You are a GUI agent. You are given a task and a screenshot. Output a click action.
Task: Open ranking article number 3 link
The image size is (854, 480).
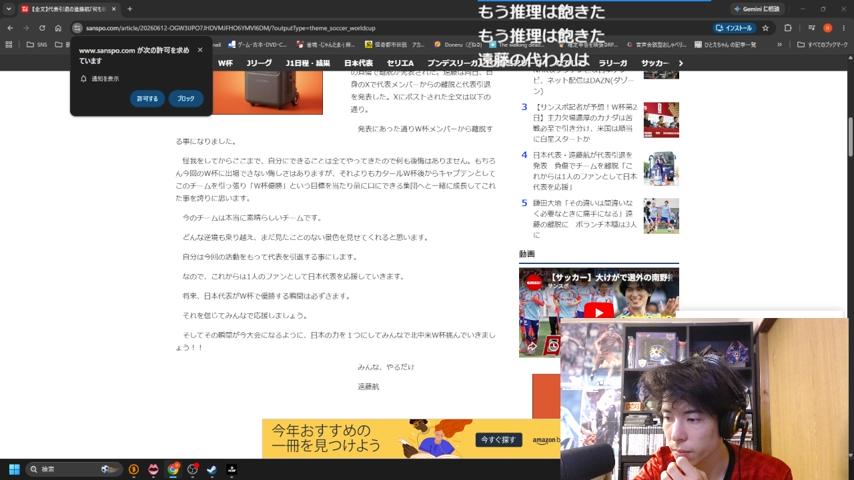583,123
